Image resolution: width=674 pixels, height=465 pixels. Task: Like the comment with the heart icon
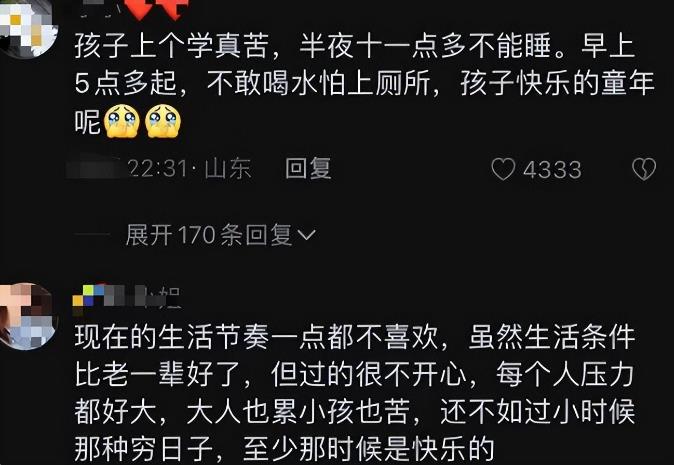503,169
